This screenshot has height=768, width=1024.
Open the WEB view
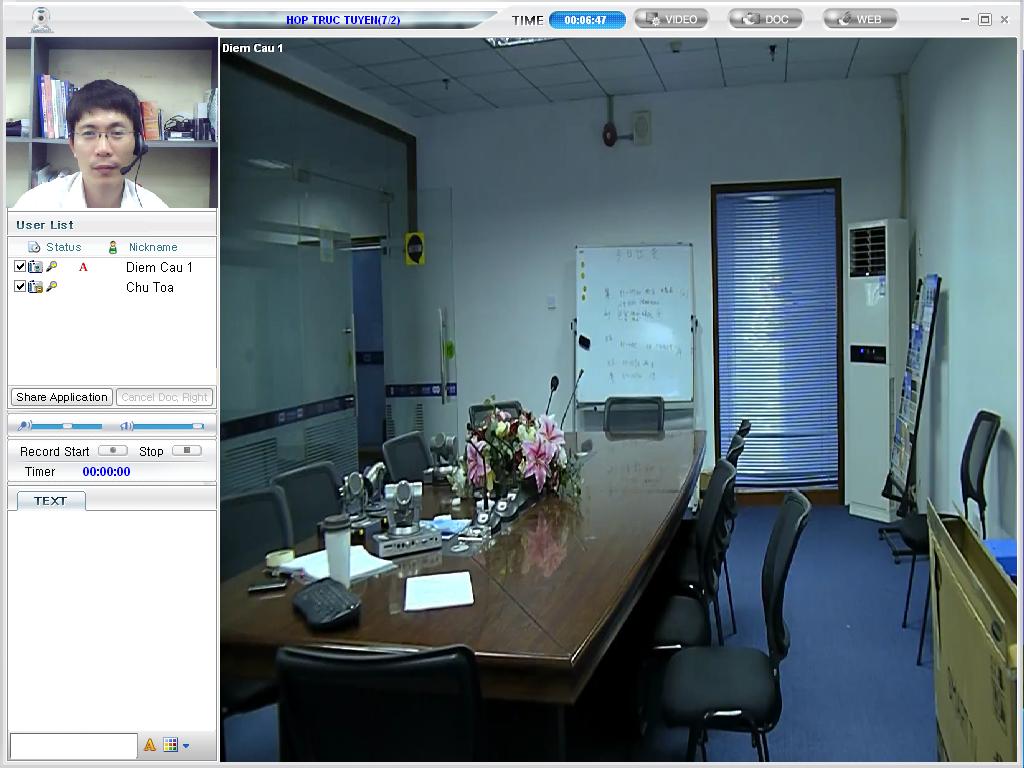pos(860,19)
